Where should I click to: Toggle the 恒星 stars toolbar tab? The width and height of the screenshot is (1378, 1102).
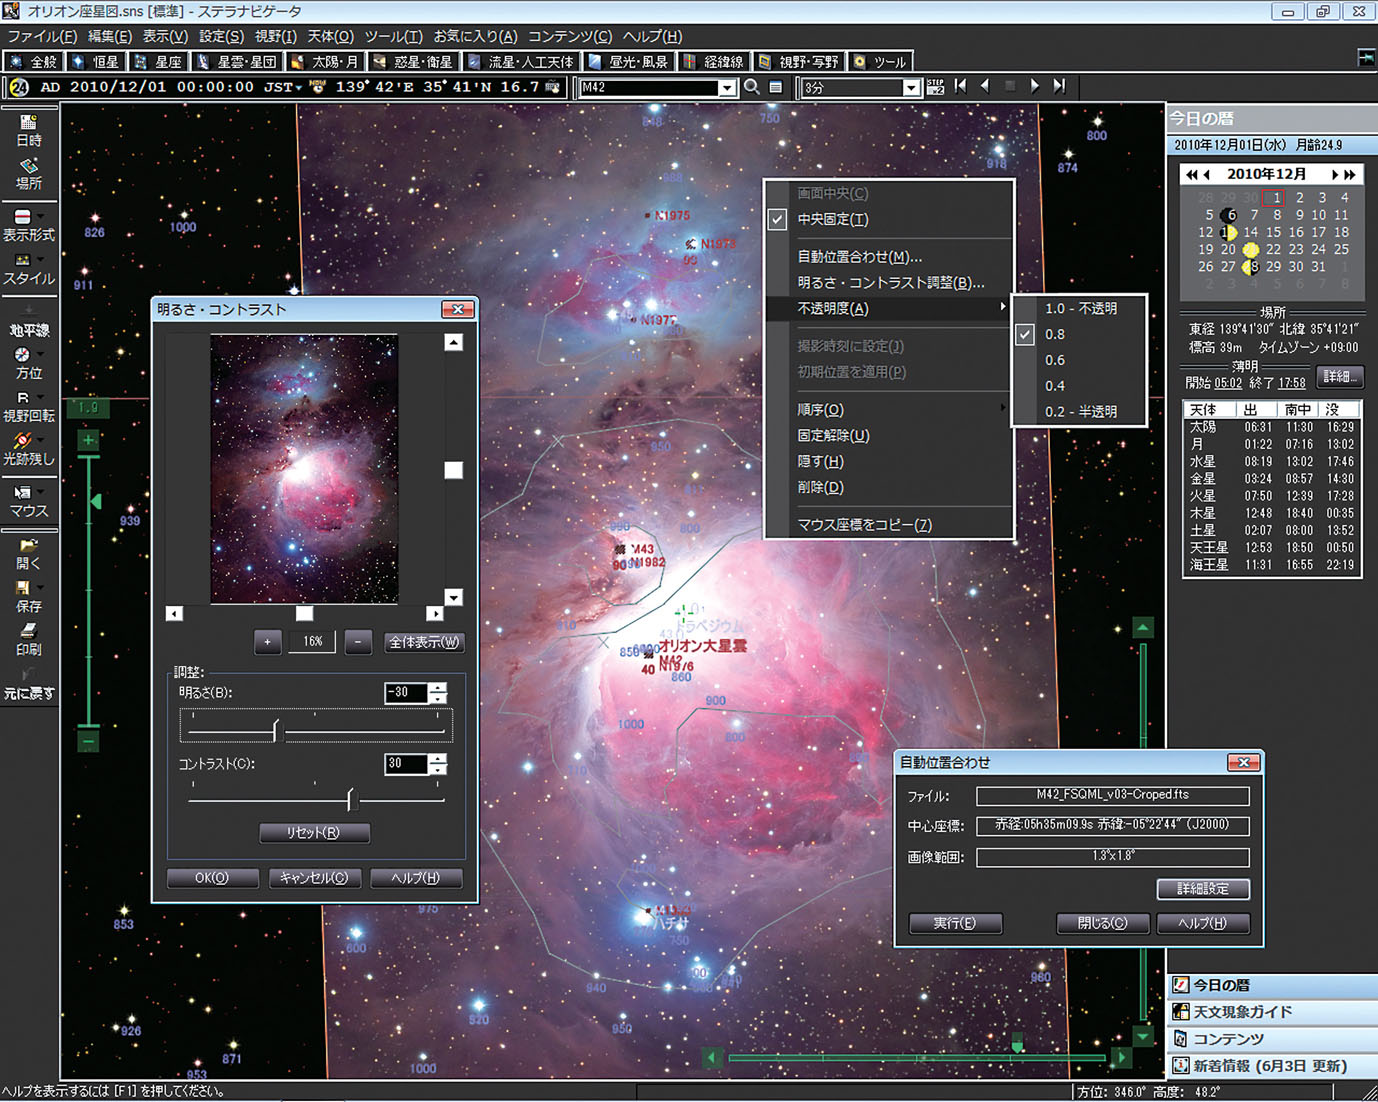96,62
